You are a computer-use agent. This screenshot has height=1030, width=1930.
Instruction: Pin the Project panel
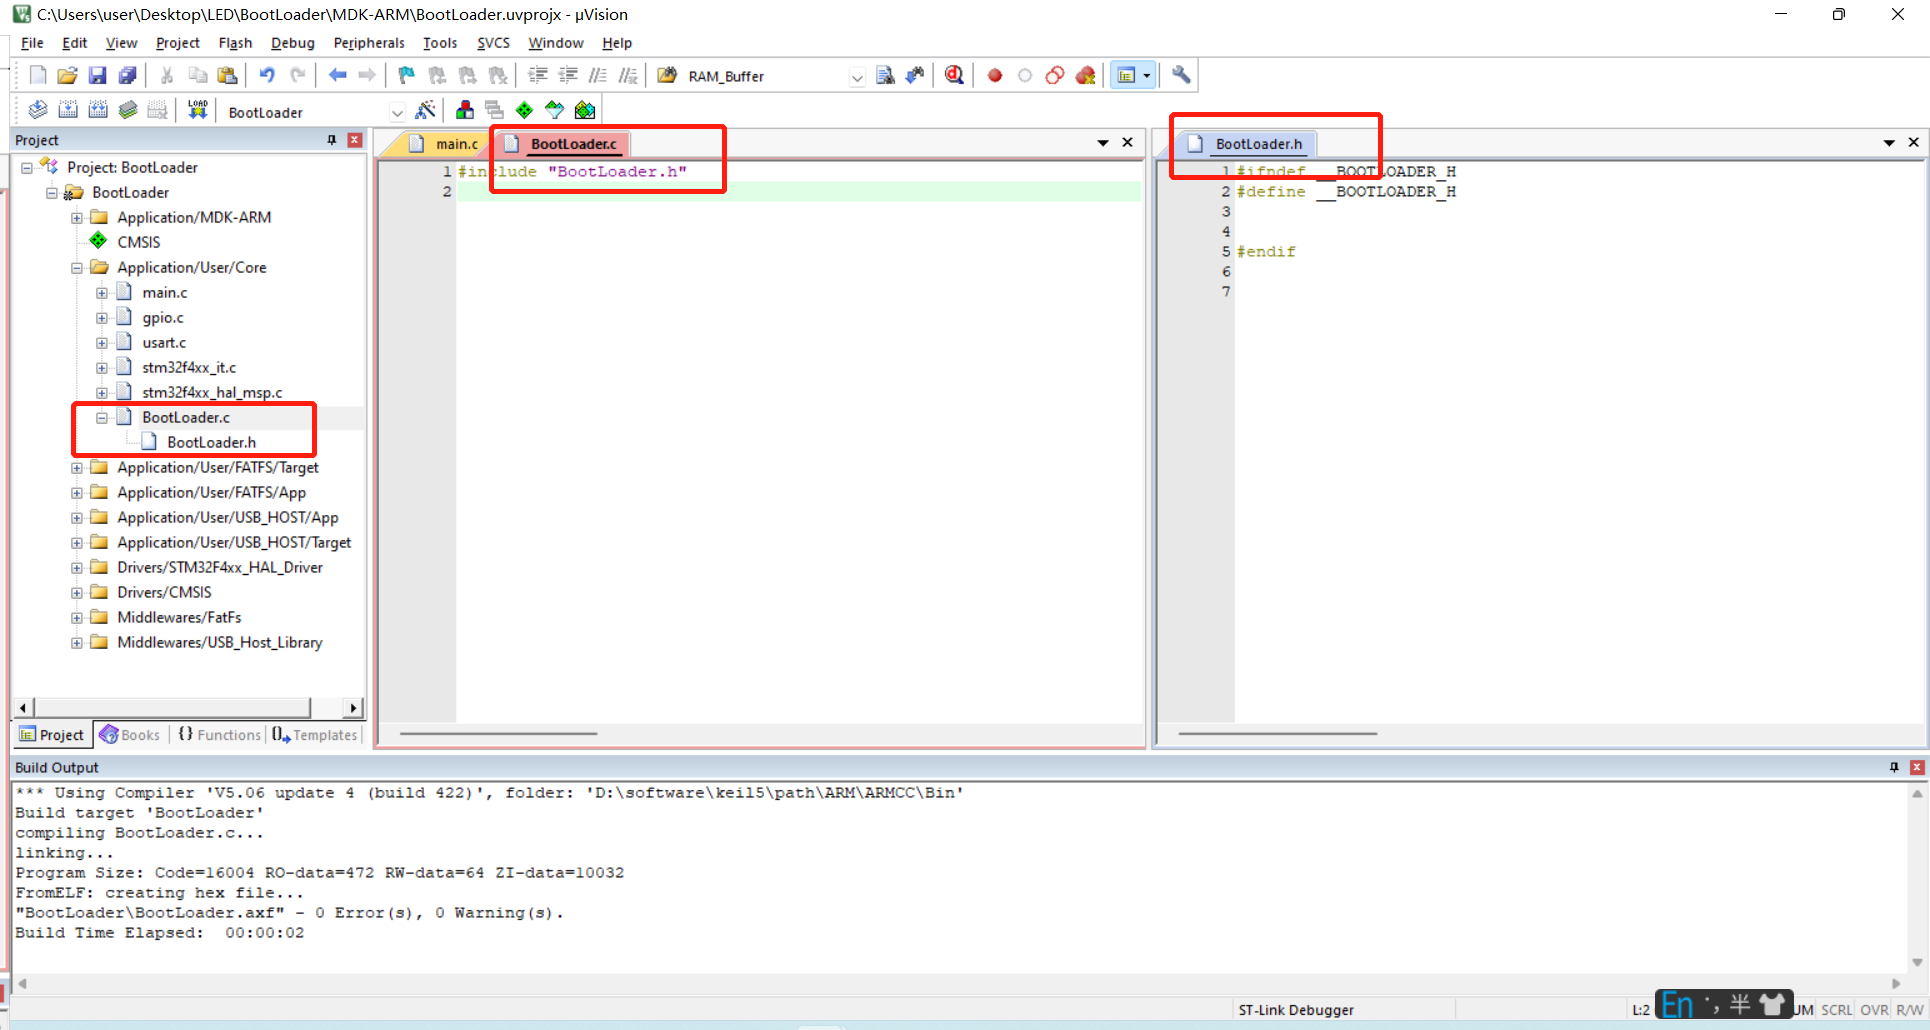pos(332,140)
